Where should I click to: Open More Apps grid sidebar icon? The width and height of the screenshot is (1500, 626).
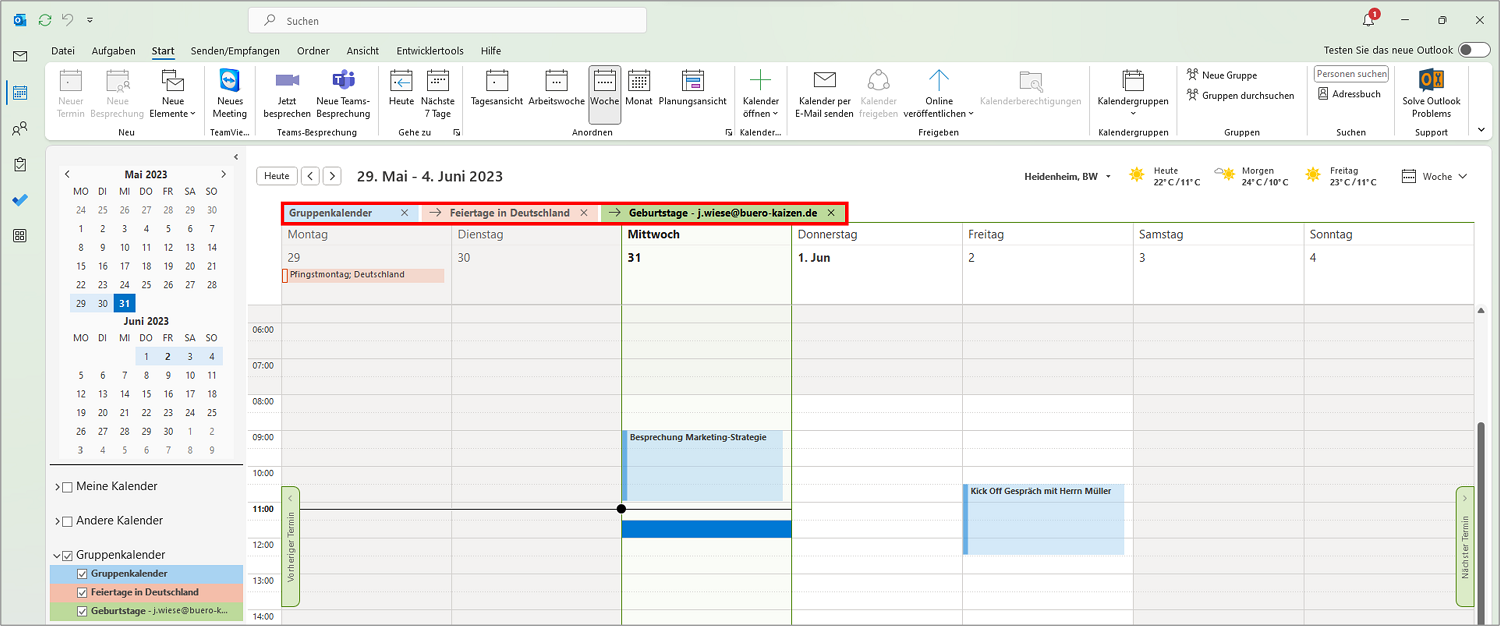click(20, 236)
